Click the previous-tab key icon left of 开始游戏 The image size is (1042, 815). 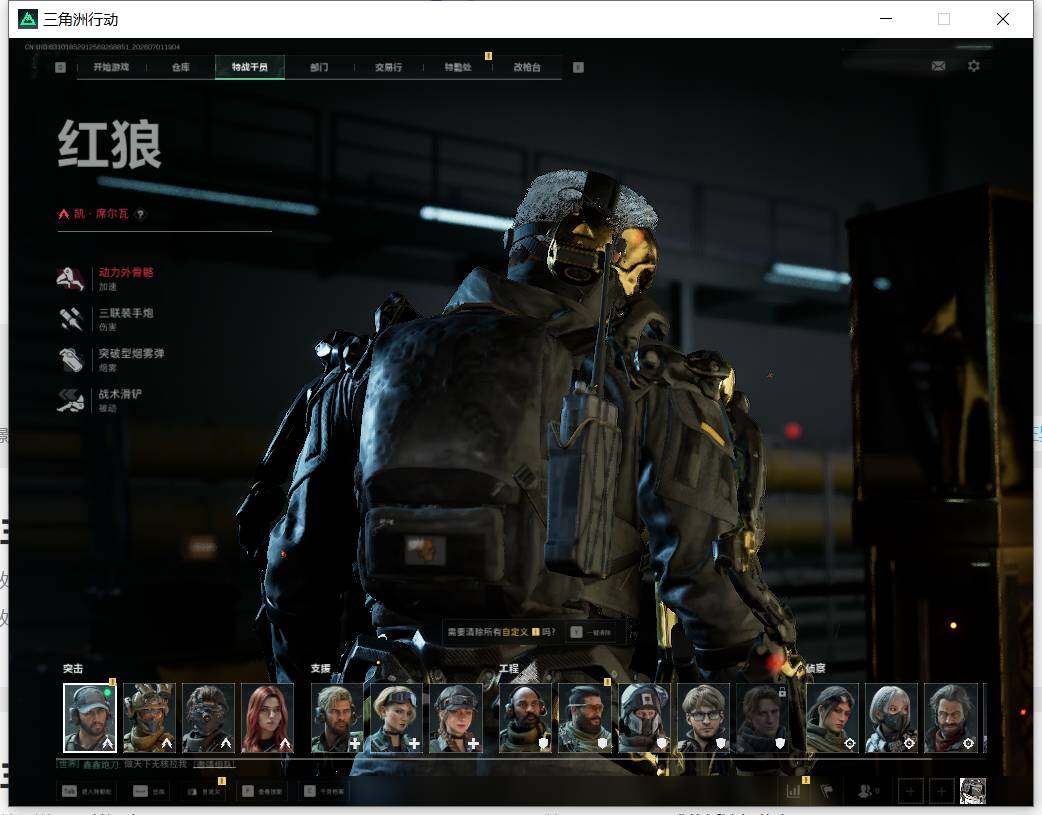pyautogui.click(x=60, y=67)
